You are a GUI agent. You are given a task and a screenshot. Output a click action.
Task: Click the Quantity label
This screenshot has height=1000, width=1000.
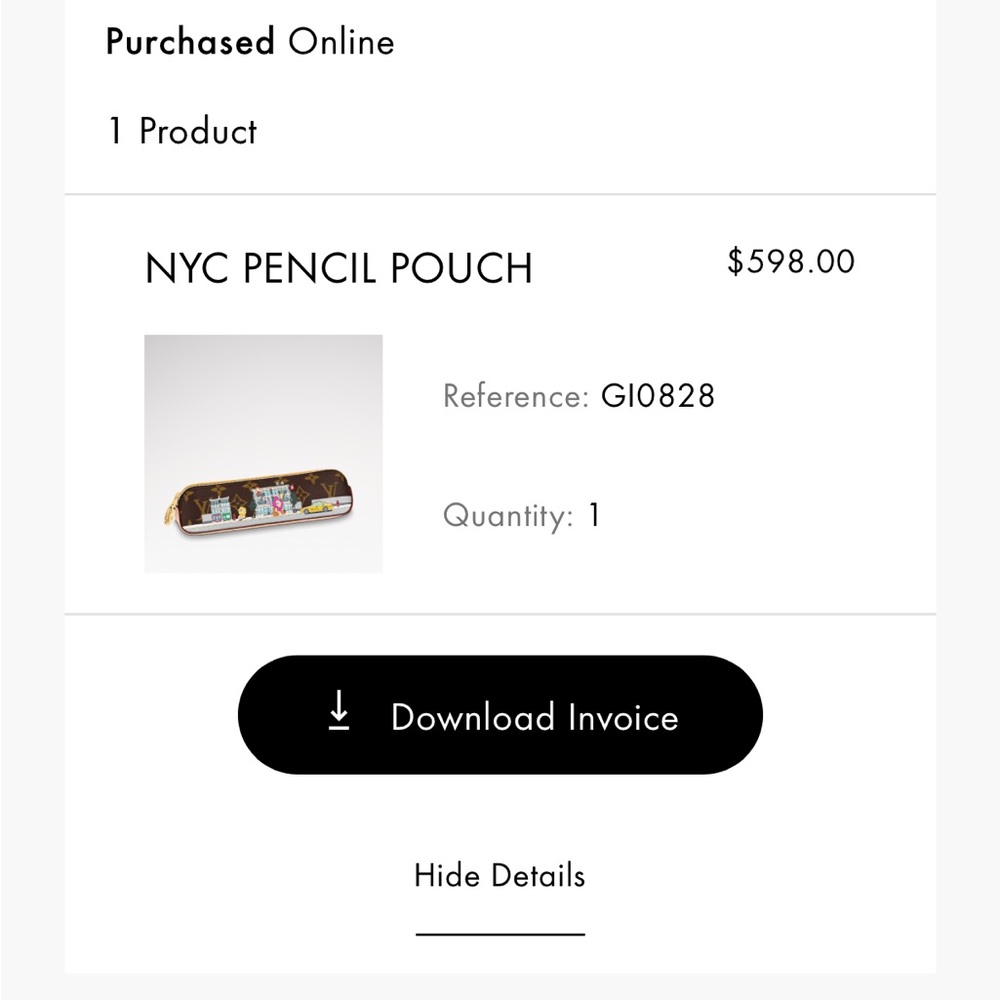click(508, 516)
